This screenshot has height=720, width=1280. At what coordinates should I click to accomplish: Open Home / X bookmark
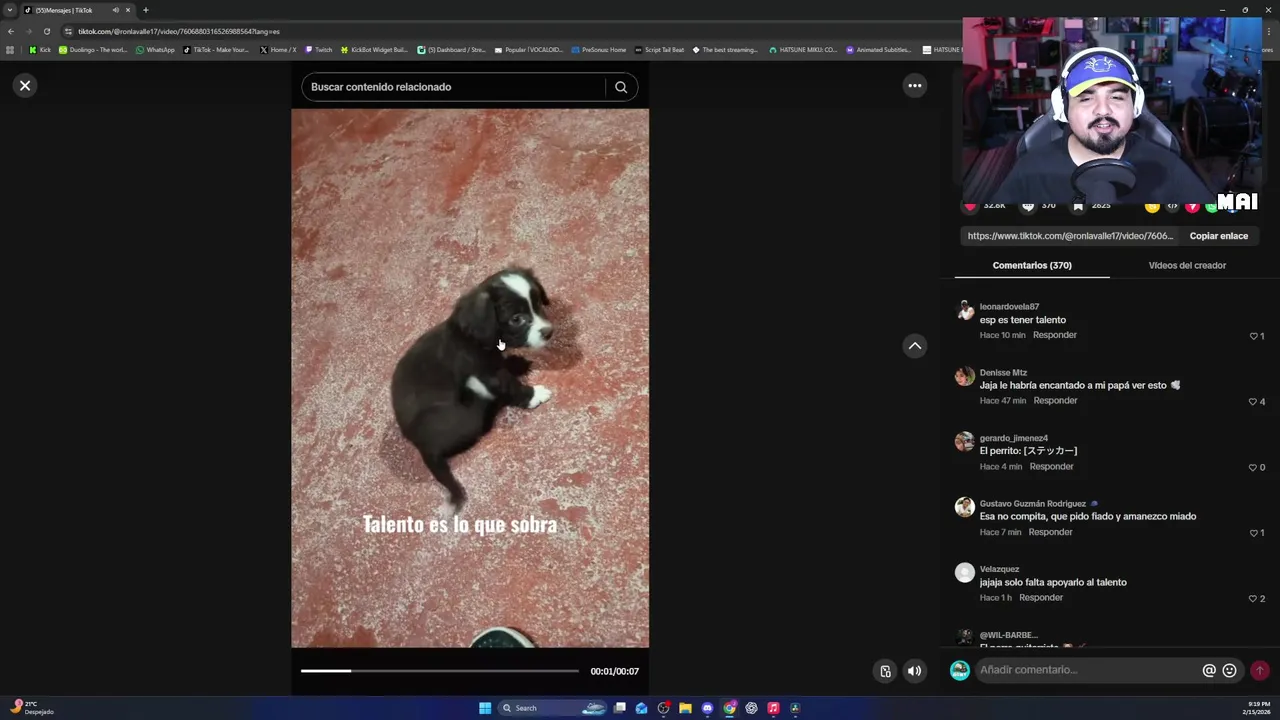tap(278, 50)
